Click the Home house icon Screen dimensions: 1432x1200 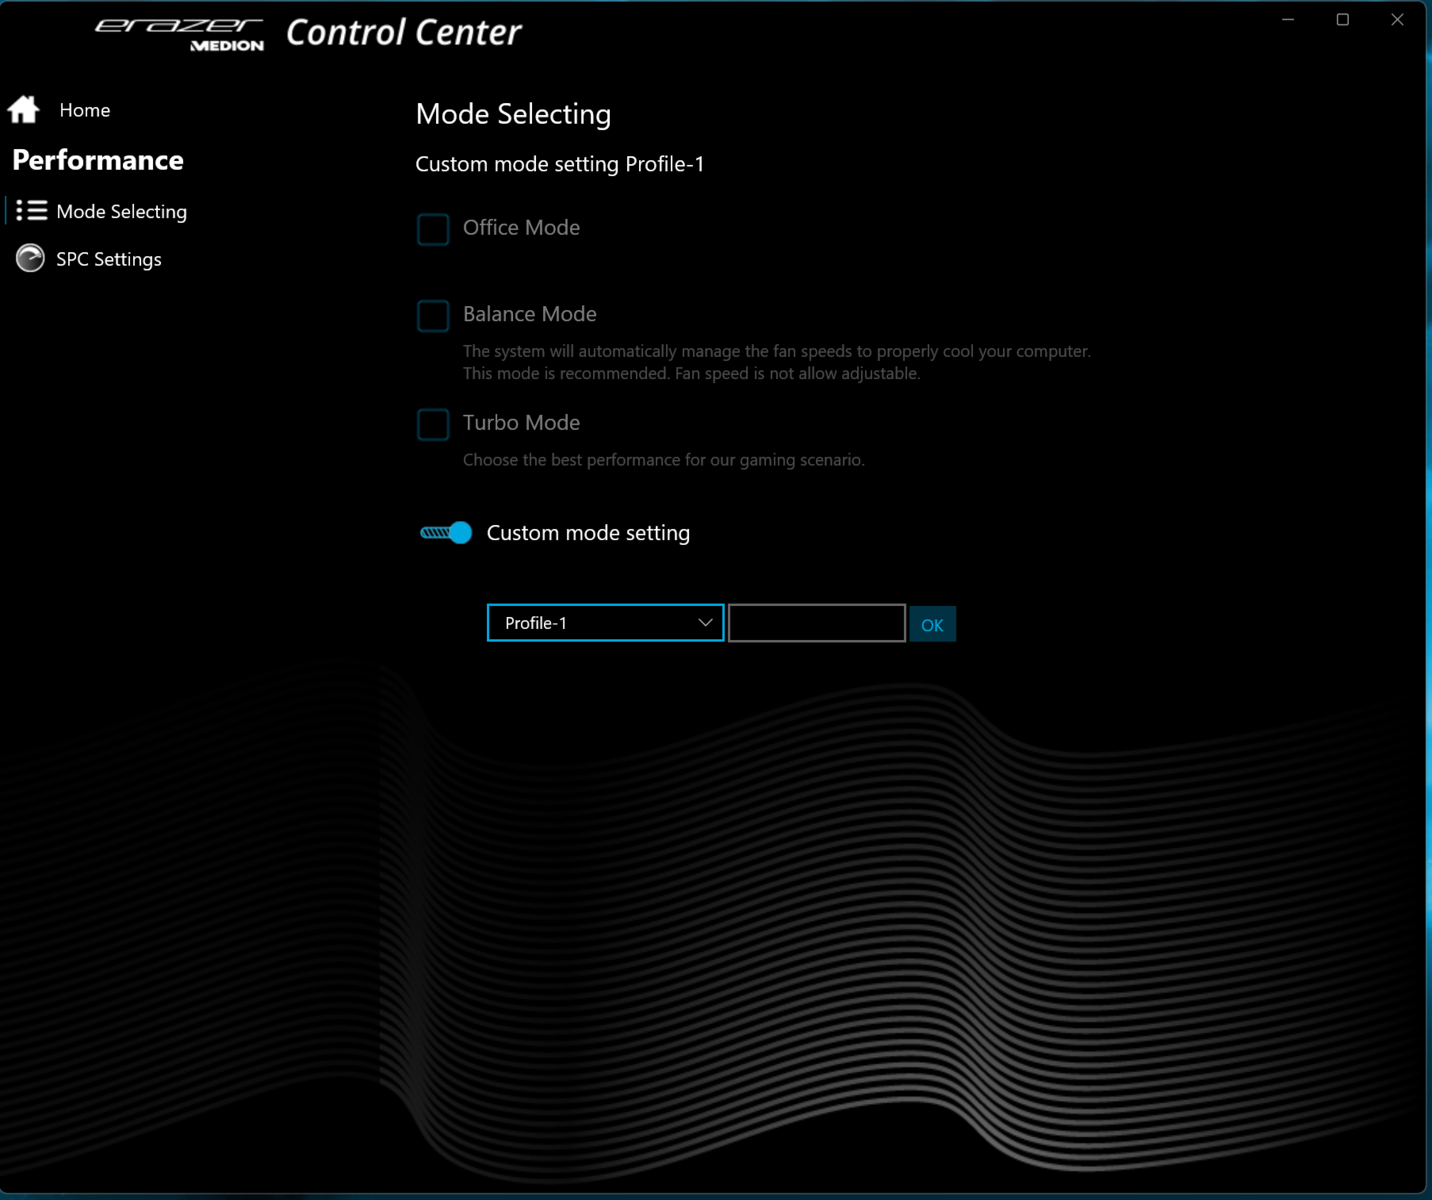click(24, 109)
